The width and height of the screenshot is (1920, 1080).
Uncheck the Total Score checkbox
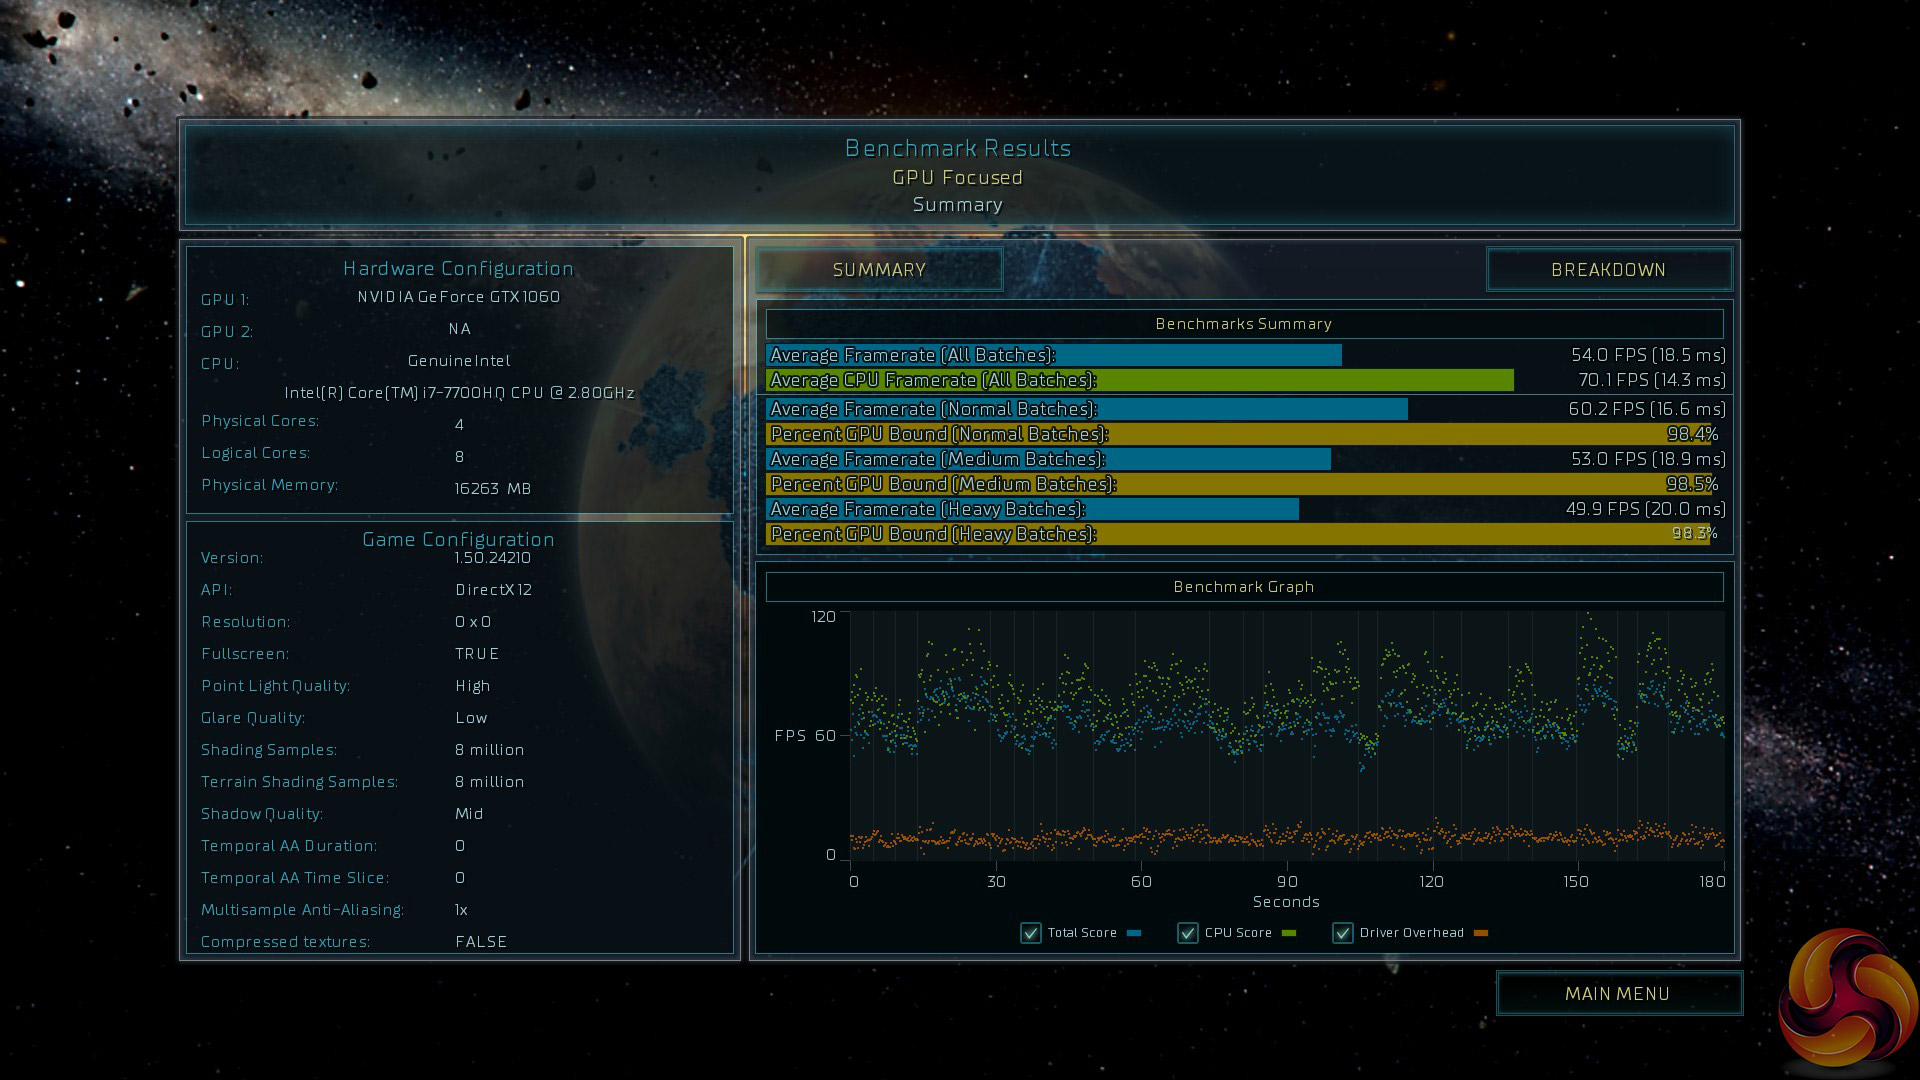click(x=1030, y=933)
